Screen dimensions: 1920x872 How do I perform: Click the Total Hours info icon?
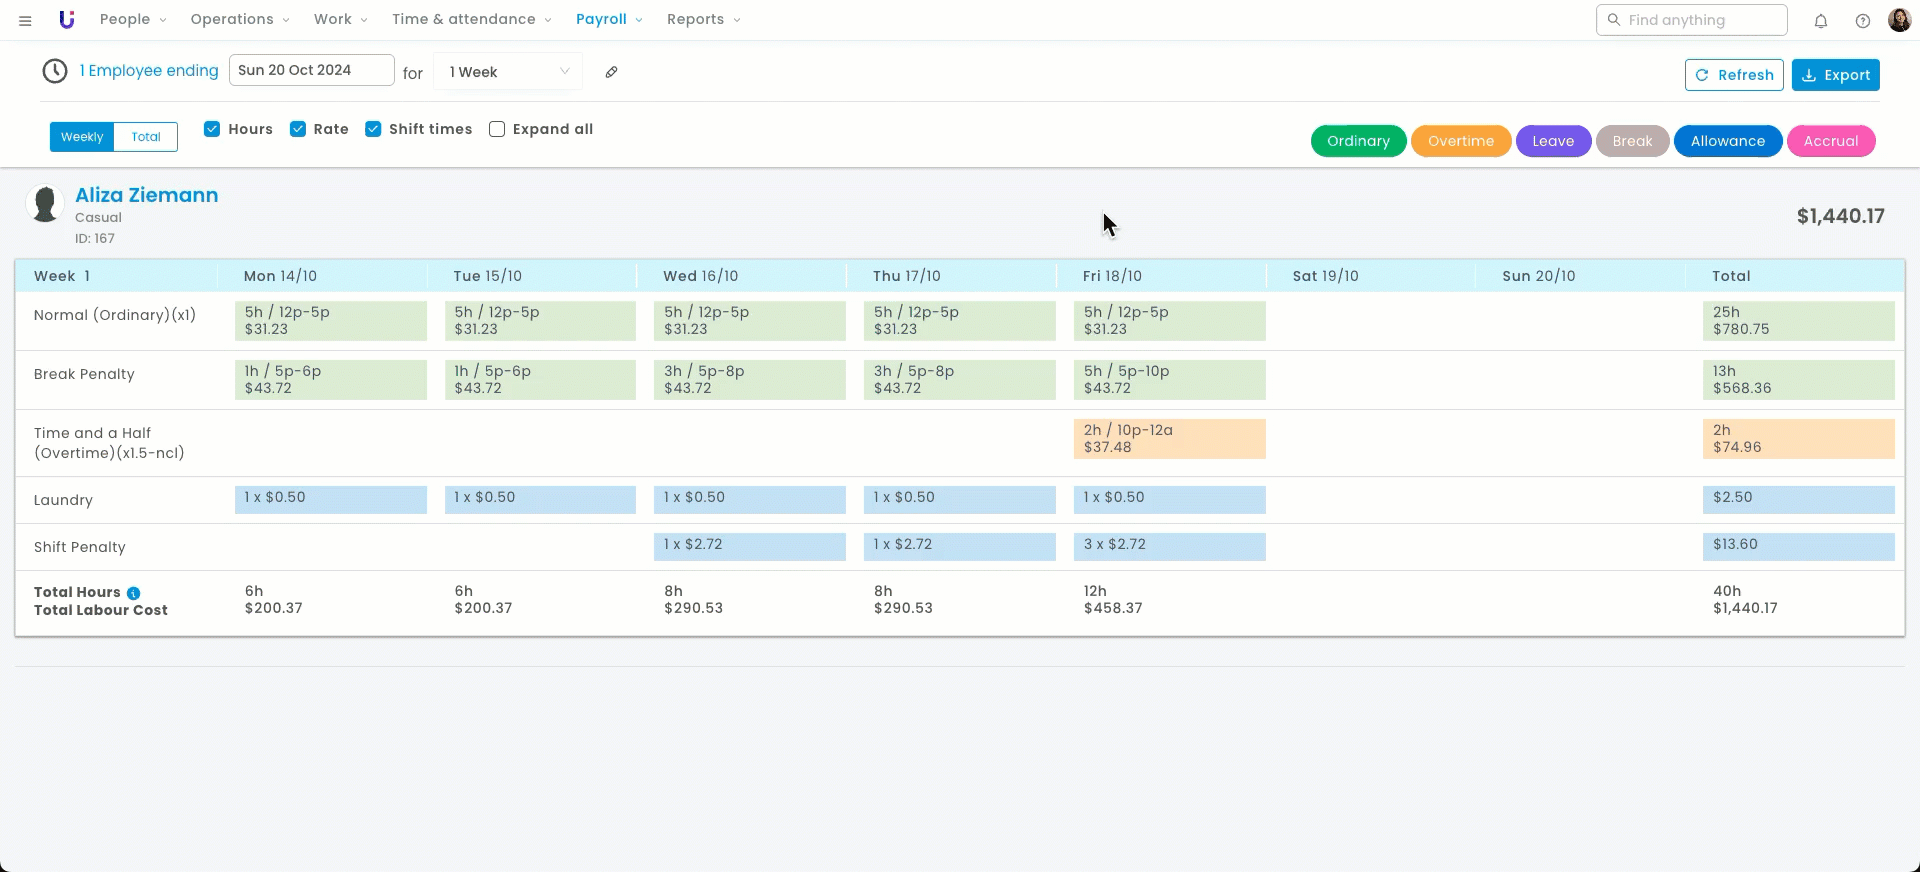pyautogui.click(x=134, y=593)
